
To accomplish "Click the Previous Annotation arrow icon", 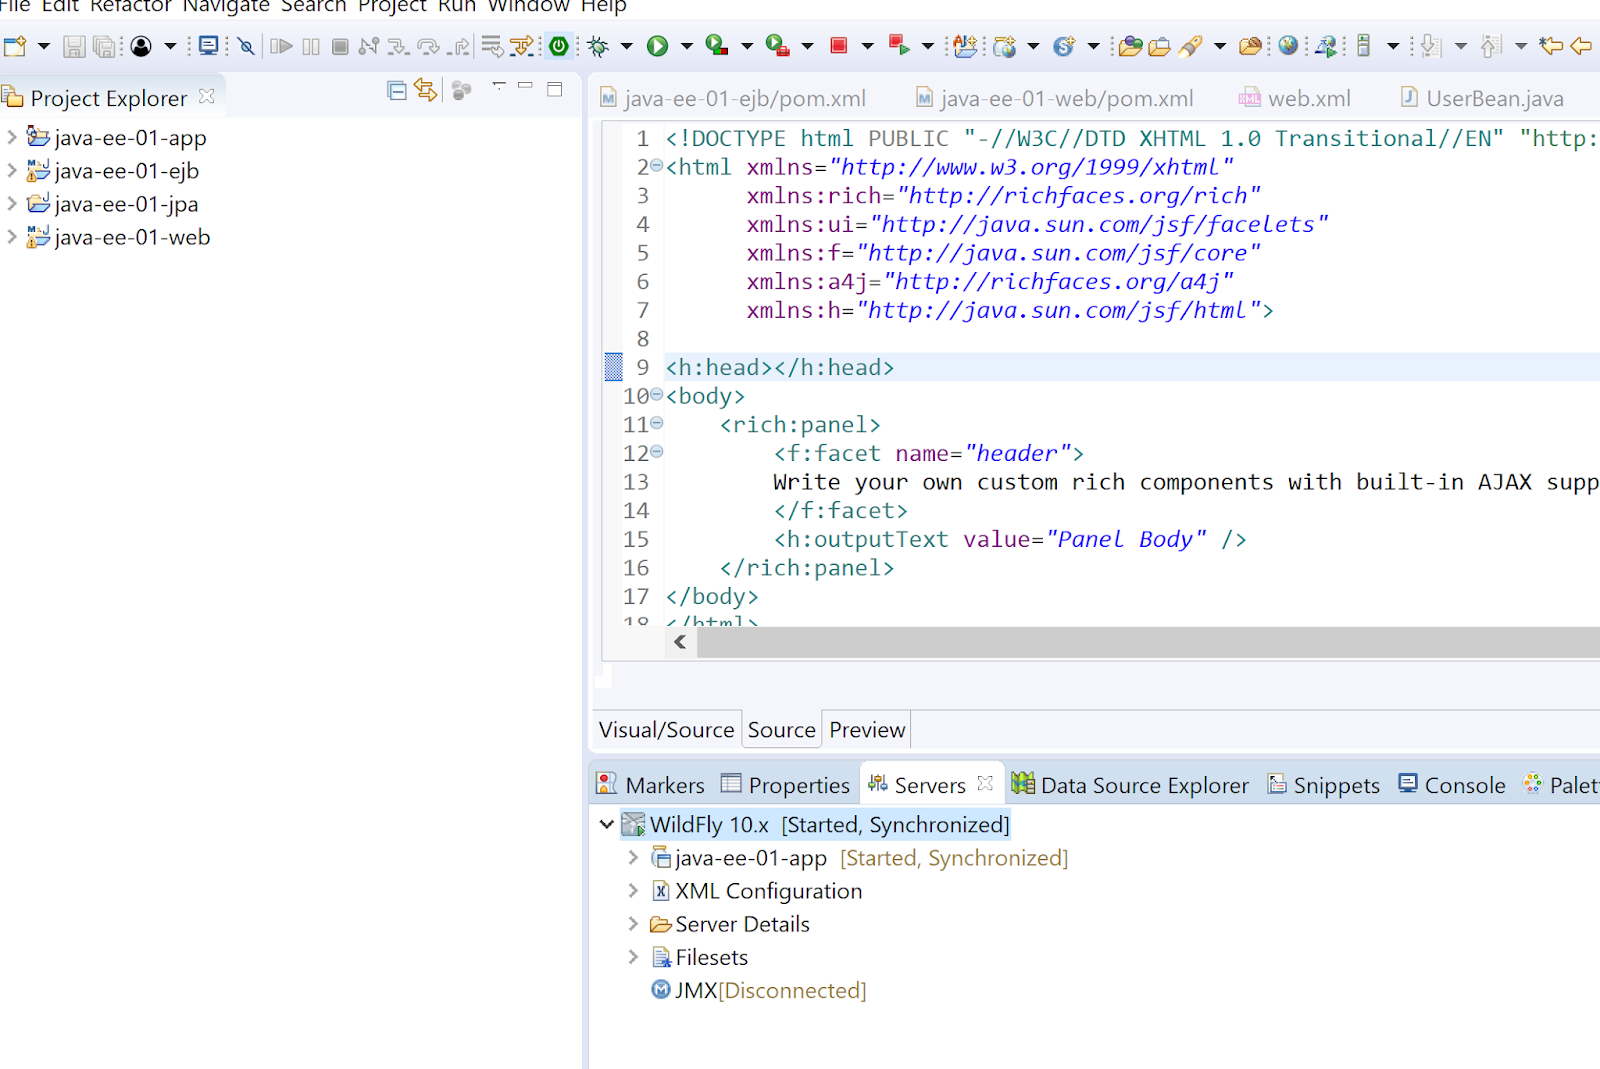I will click(x=1491, y=46).
